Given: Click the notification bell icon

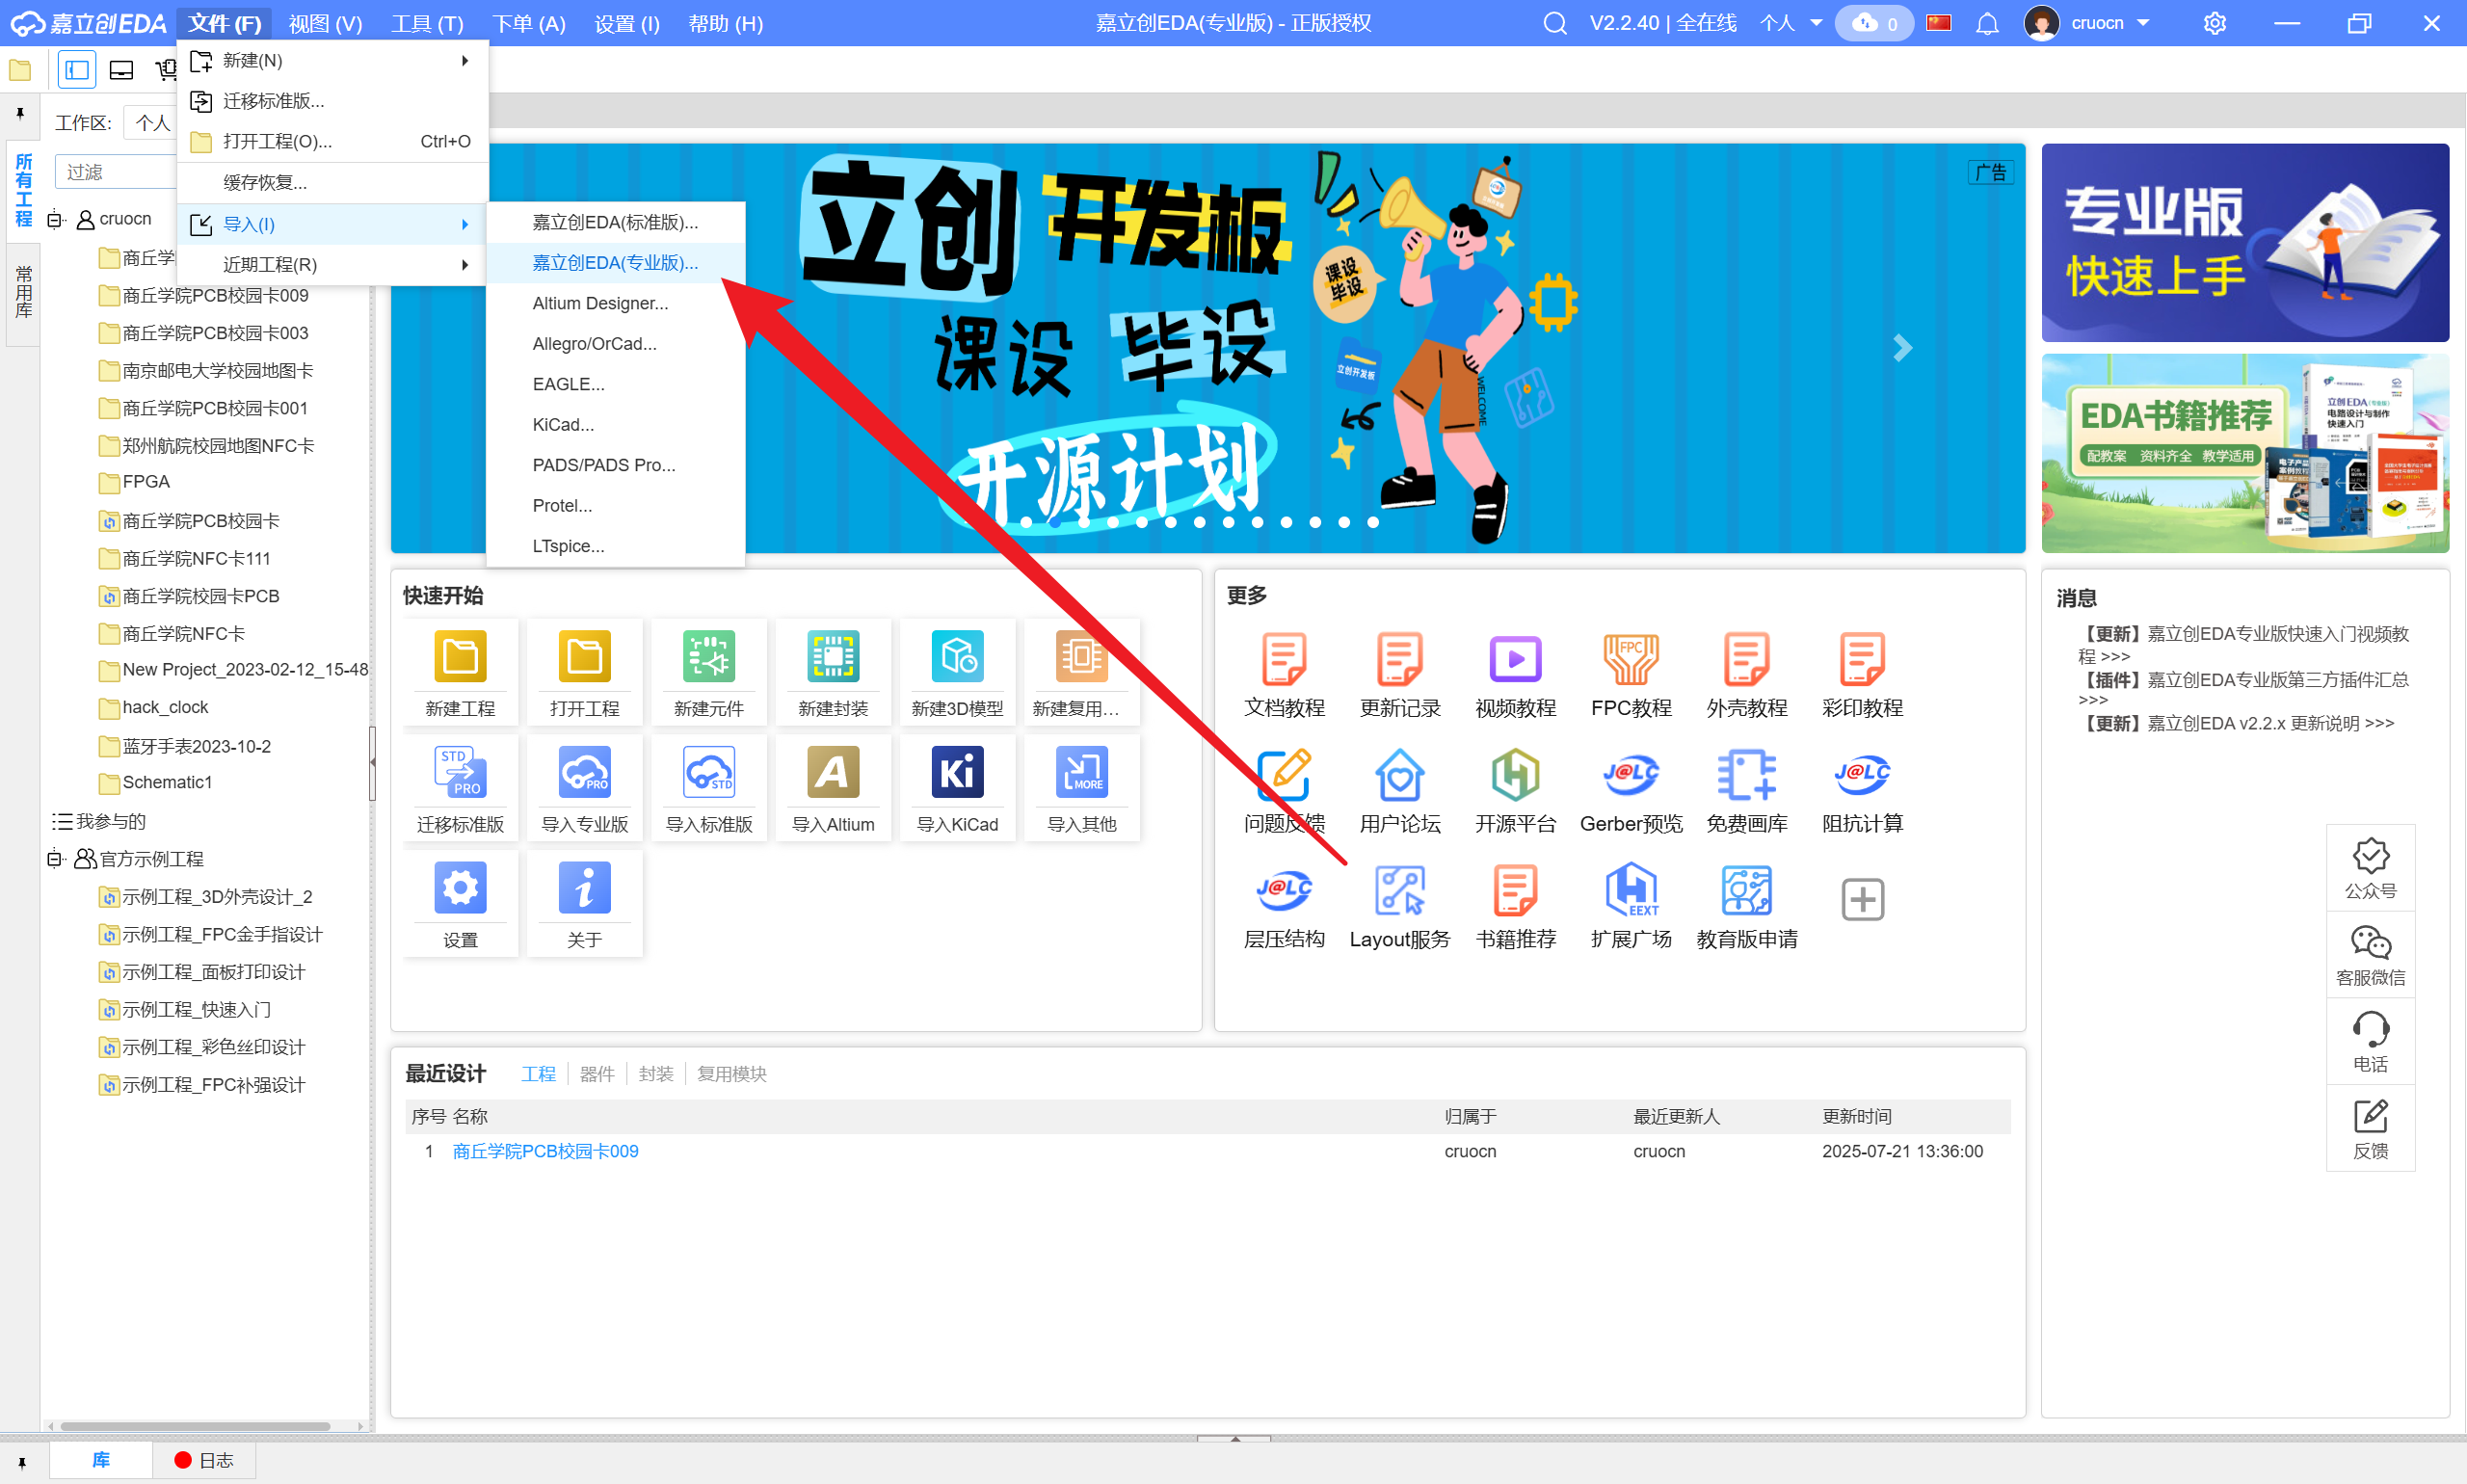Looking at the screenshot, I should click(x=1987, y=23).
